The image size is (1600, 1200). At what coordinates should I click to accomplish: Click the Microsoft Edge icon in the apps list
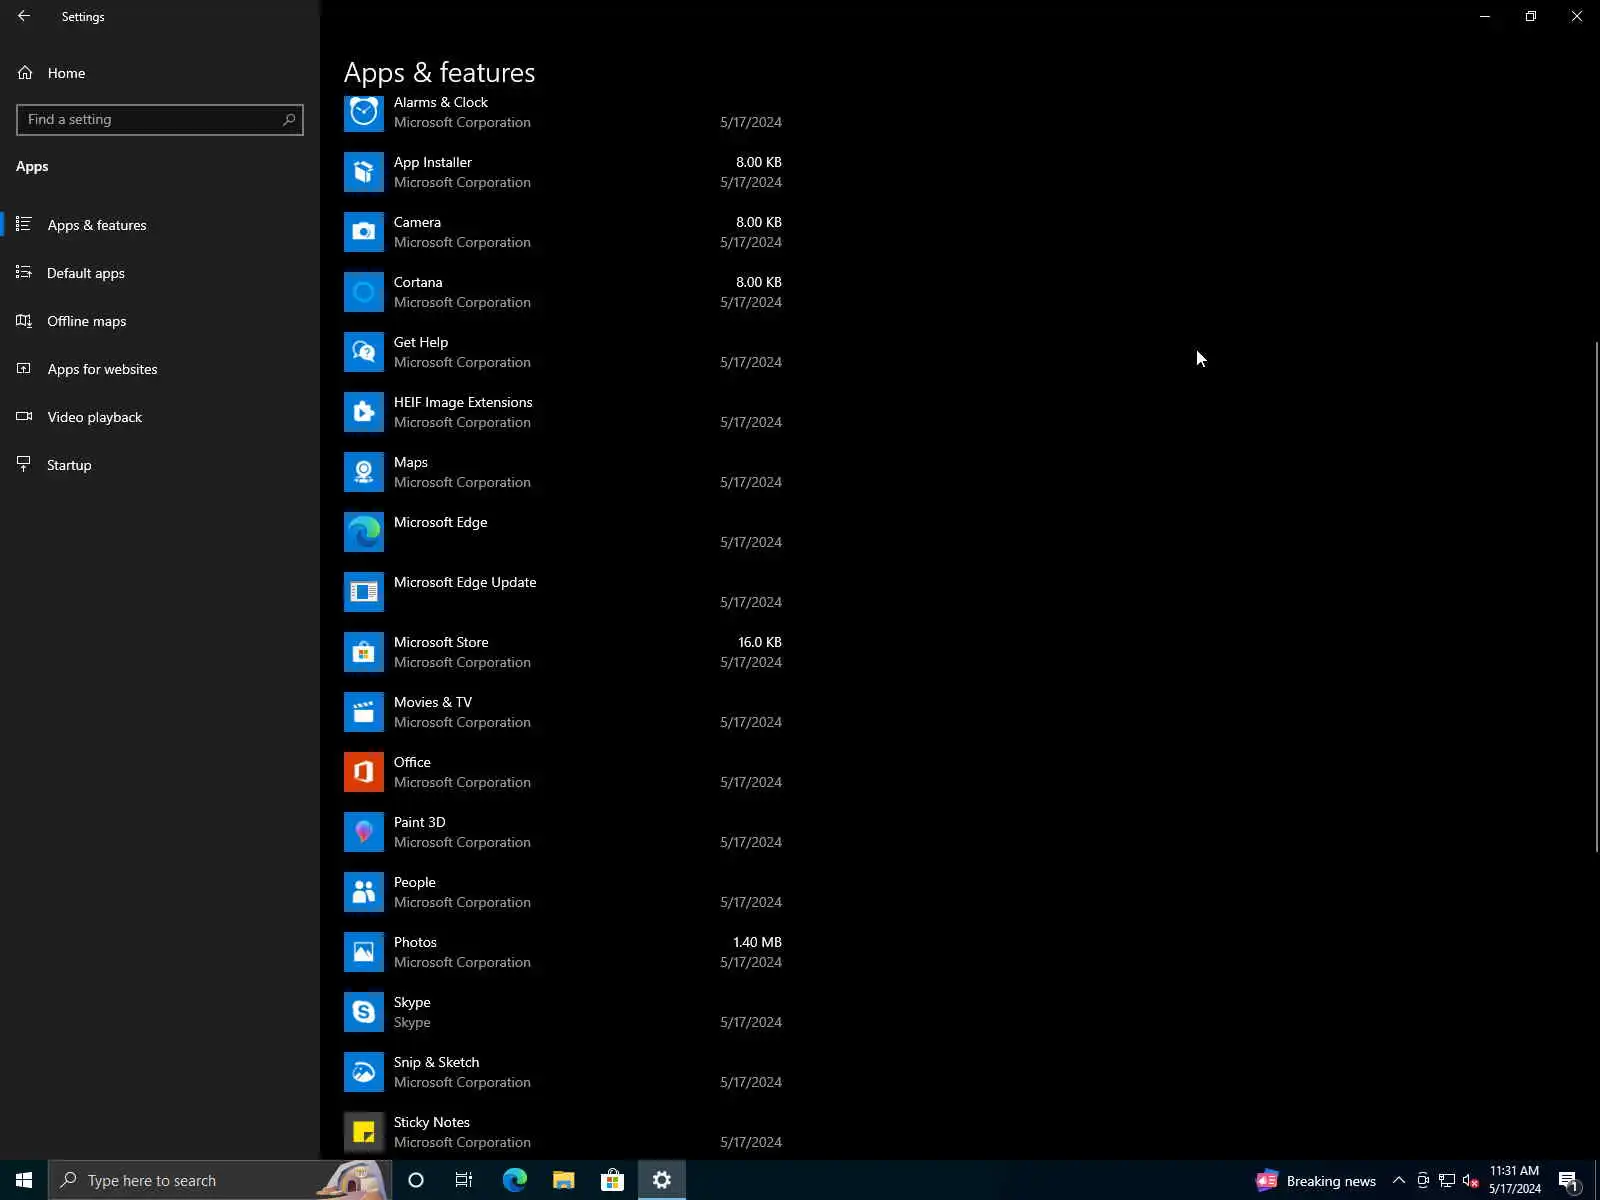364,532
